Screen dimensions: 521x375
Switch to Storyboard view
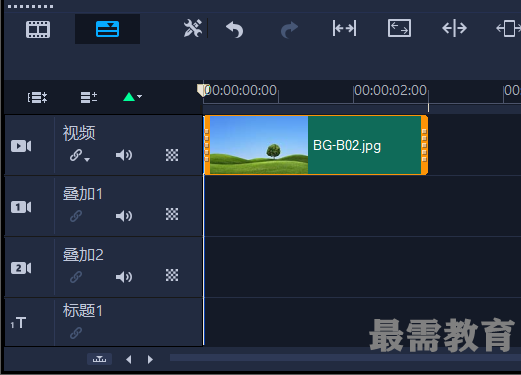click(38, 29)
